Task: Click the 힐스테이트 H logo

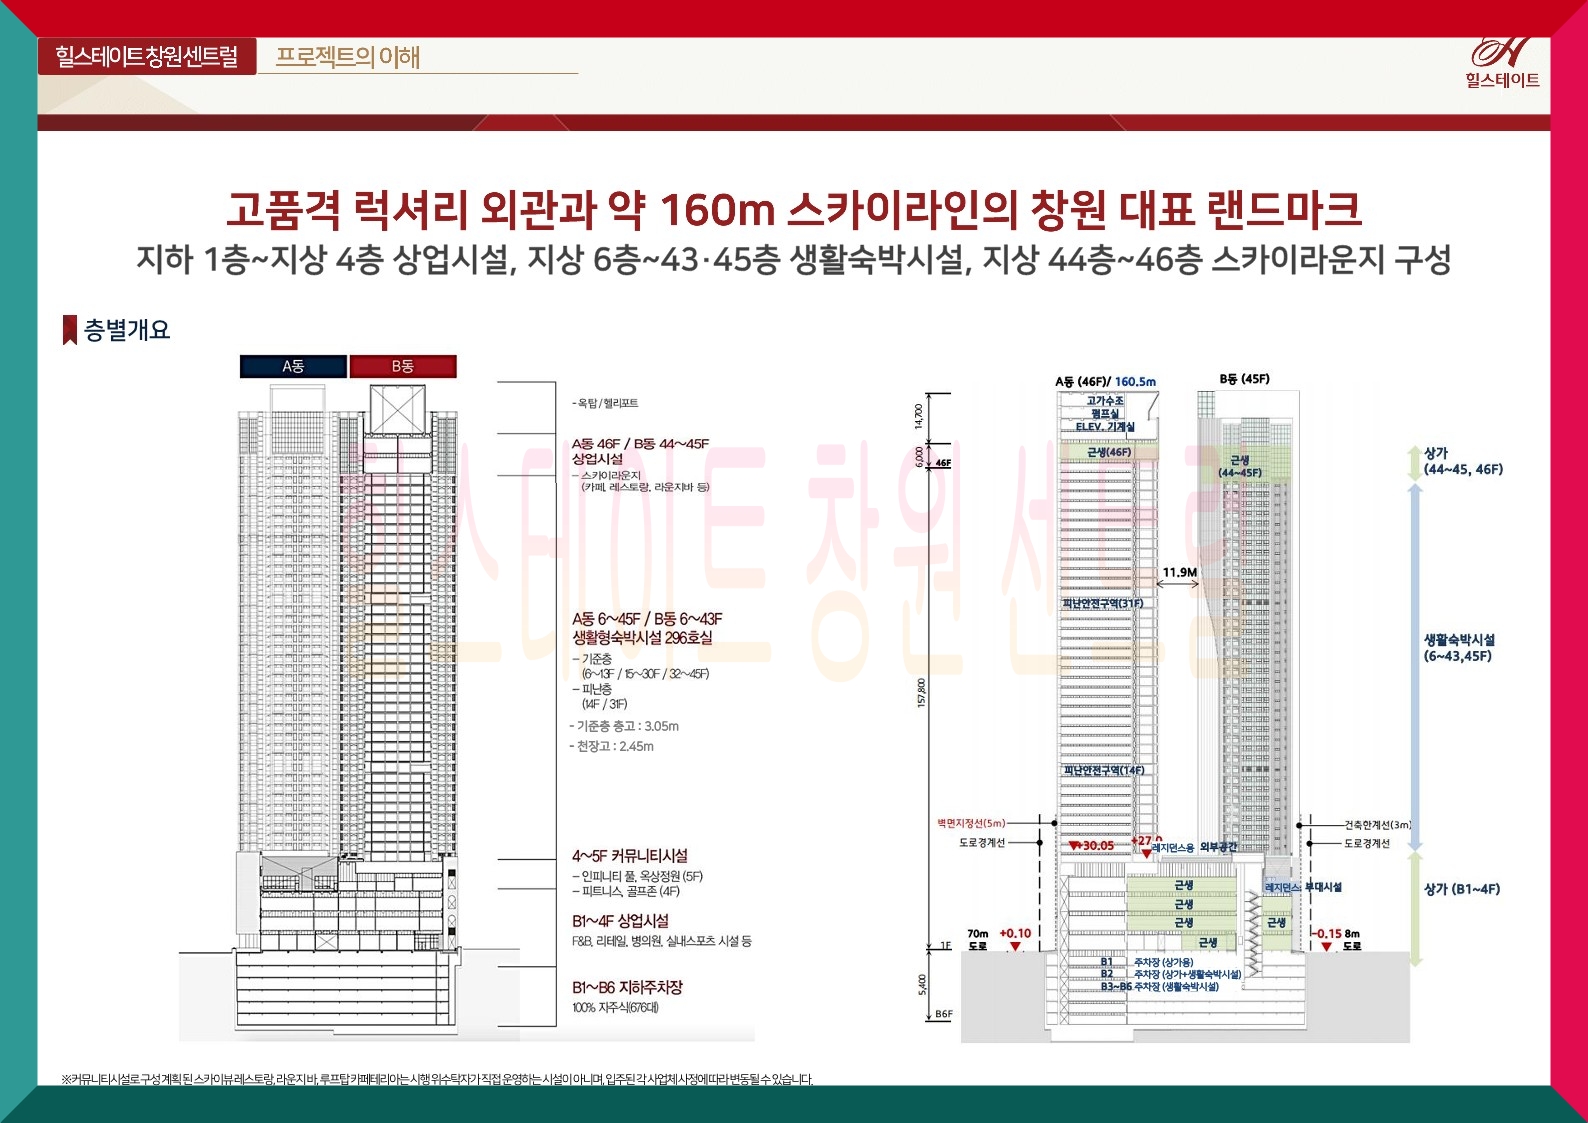Action: click(1501, 63)
